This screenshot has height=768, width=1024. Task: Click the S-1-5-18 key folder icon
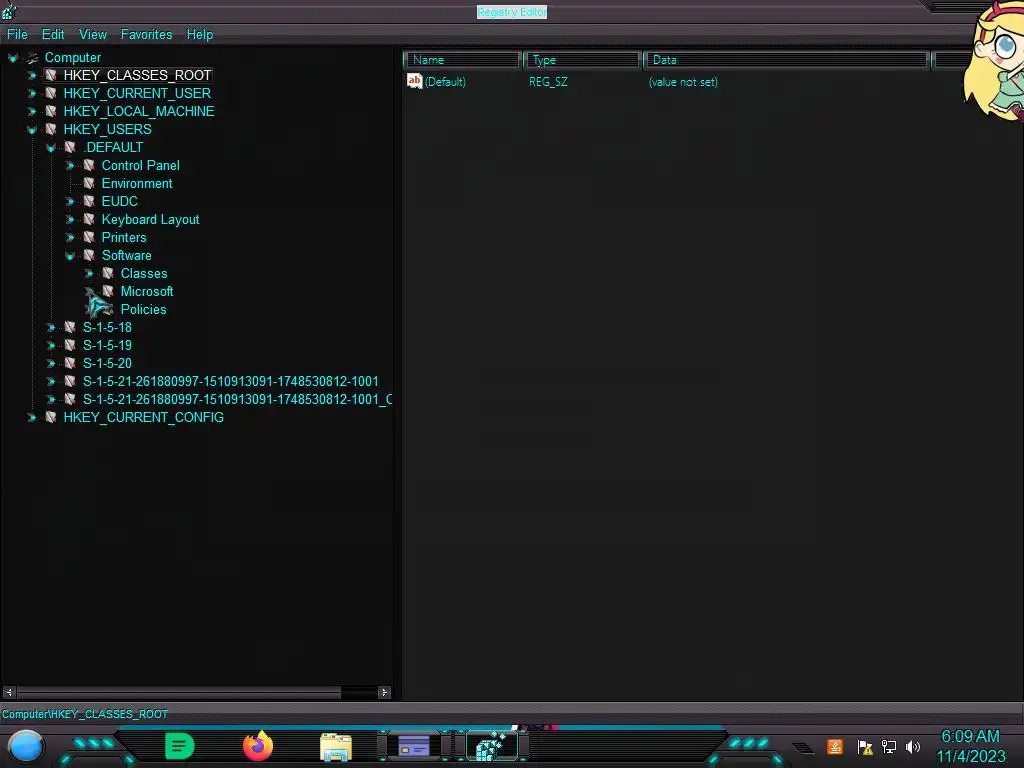70,327
